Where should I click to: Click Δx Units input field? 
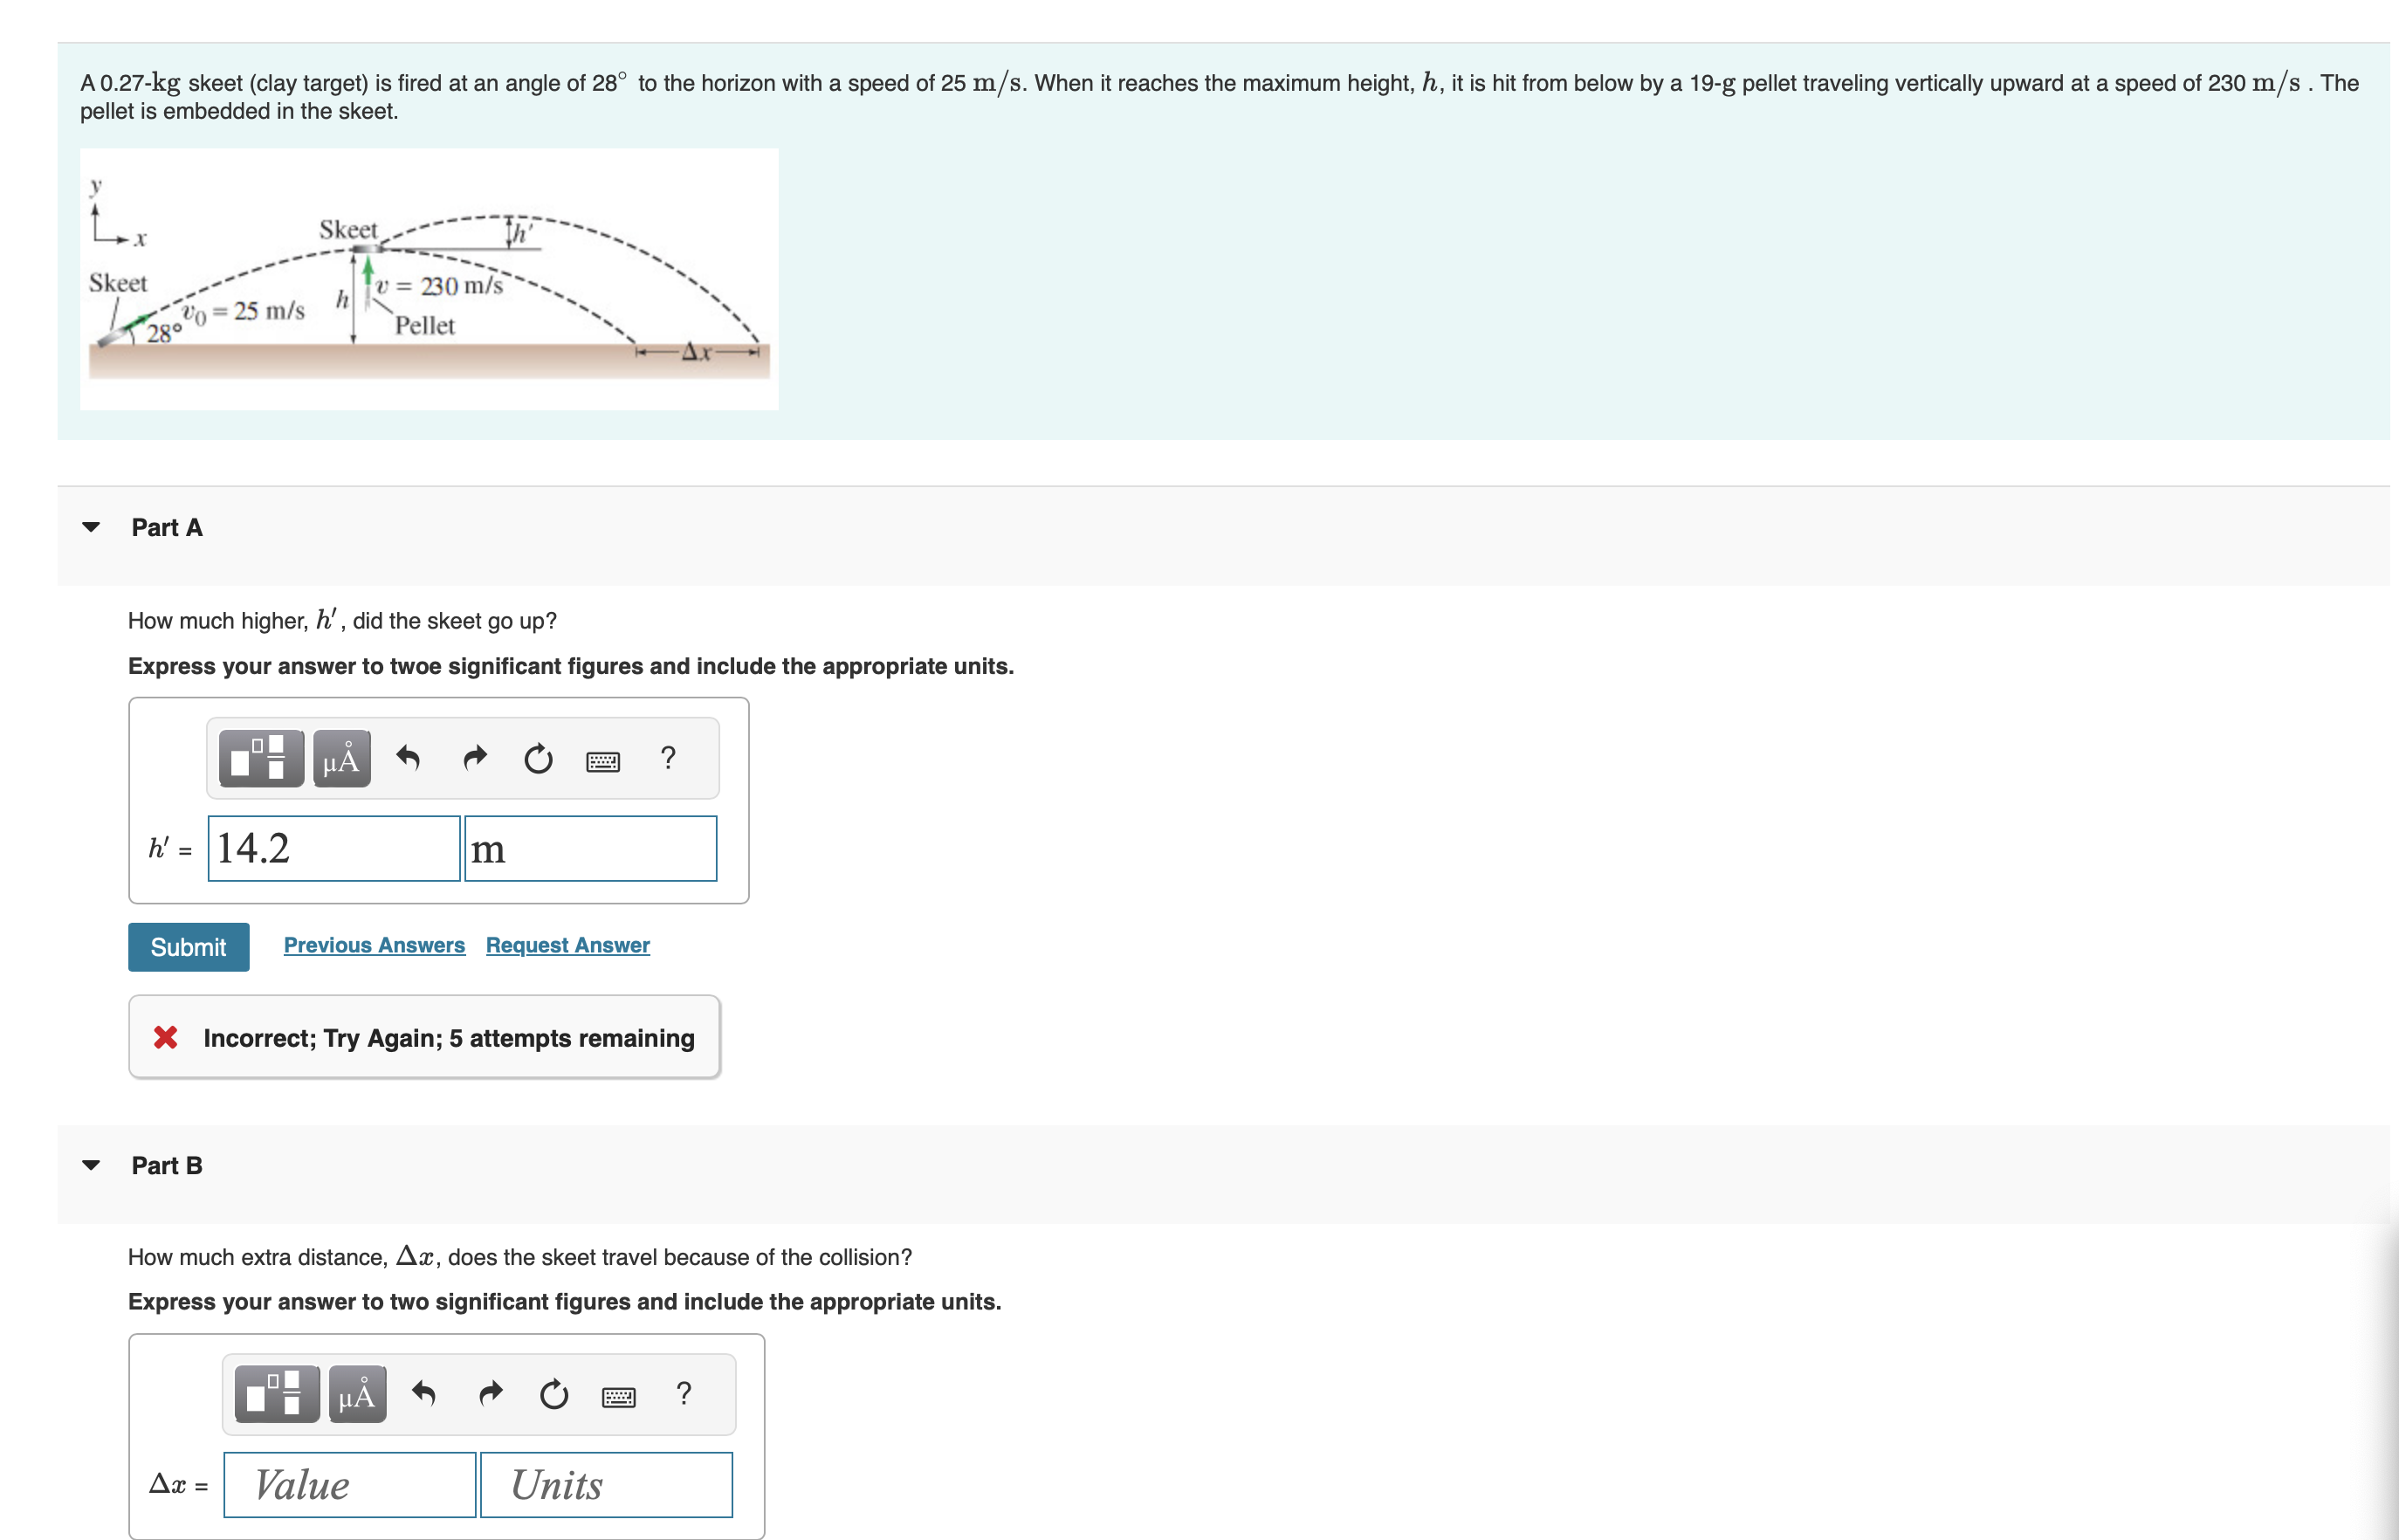coord(606,1485)
